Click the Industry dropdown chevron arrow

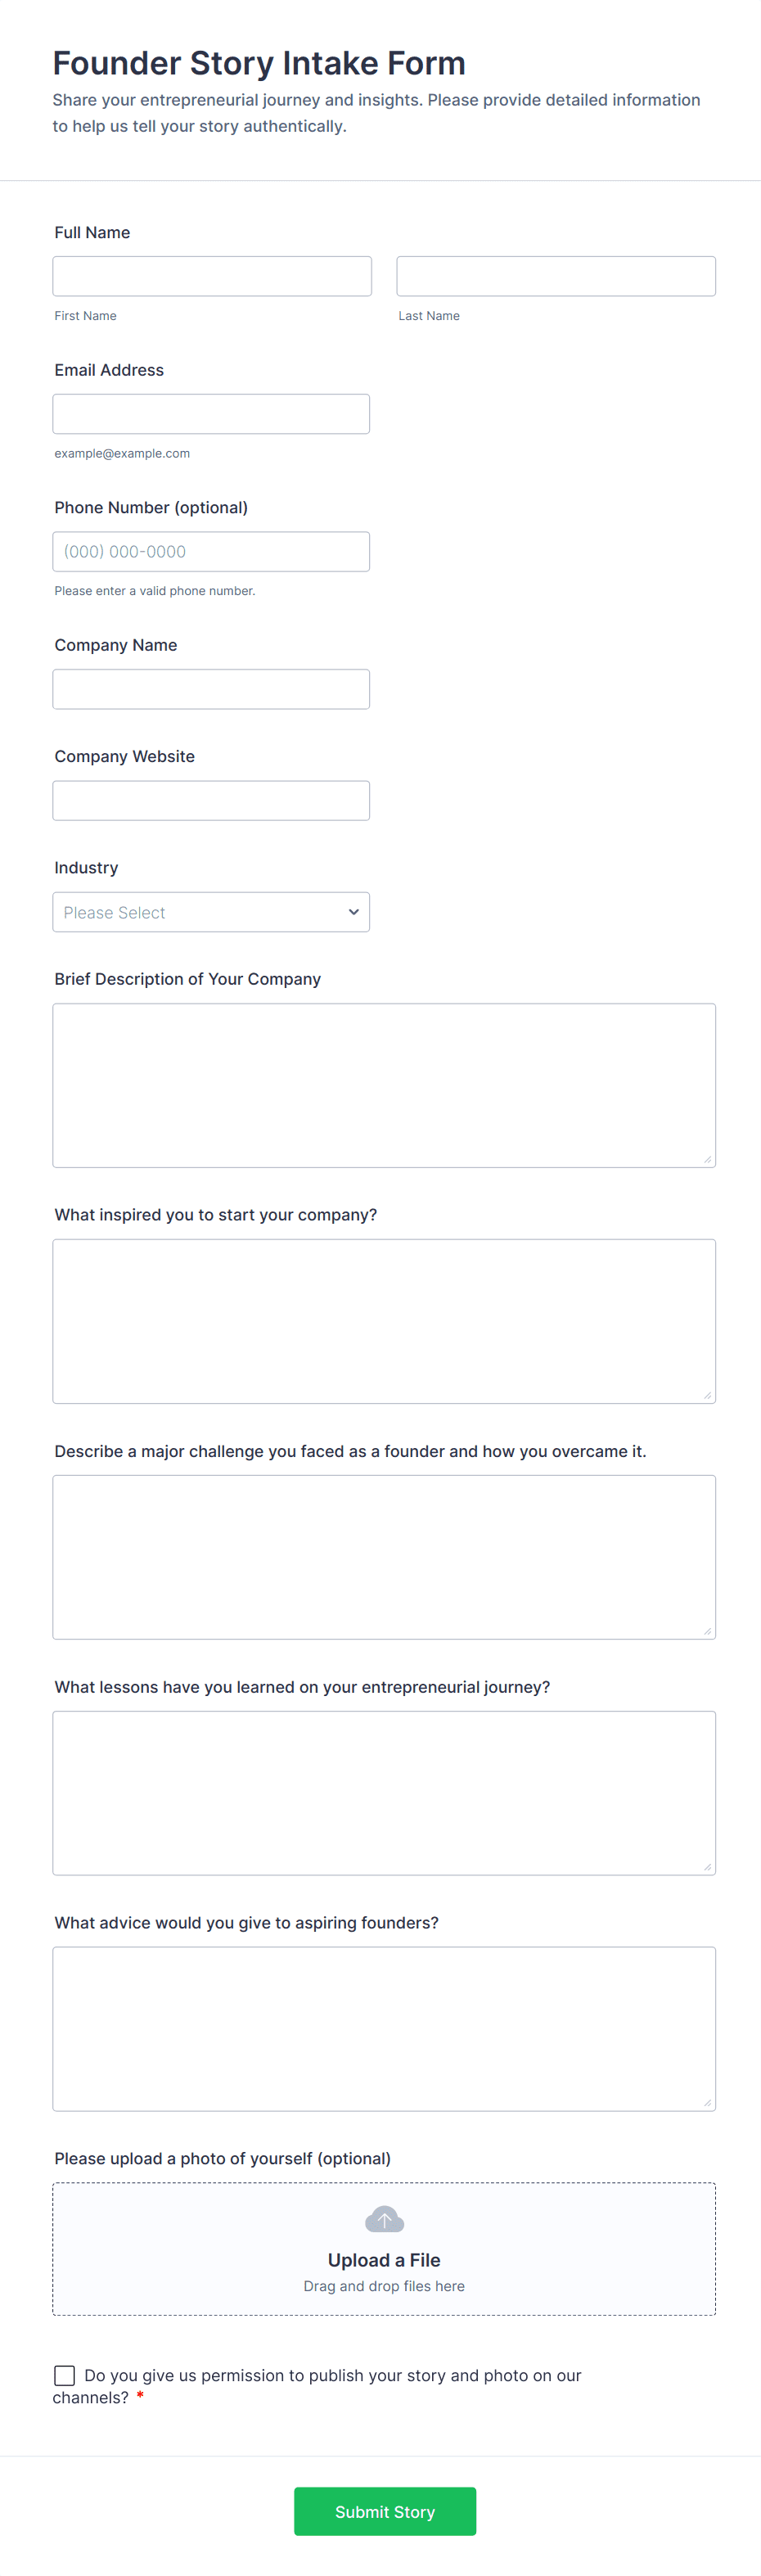coord(353,912)
